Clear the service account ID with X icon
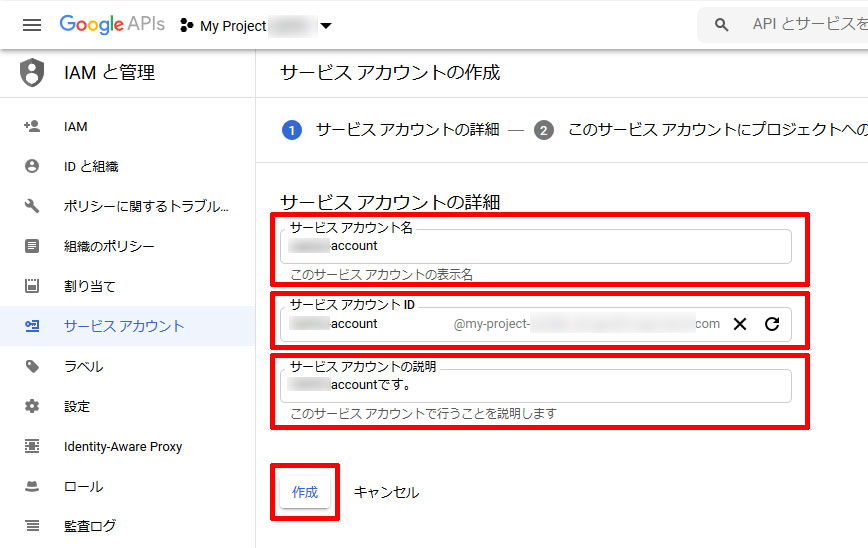Image resolution: width=868 pixels, height=548 pixels. [740, 324]
